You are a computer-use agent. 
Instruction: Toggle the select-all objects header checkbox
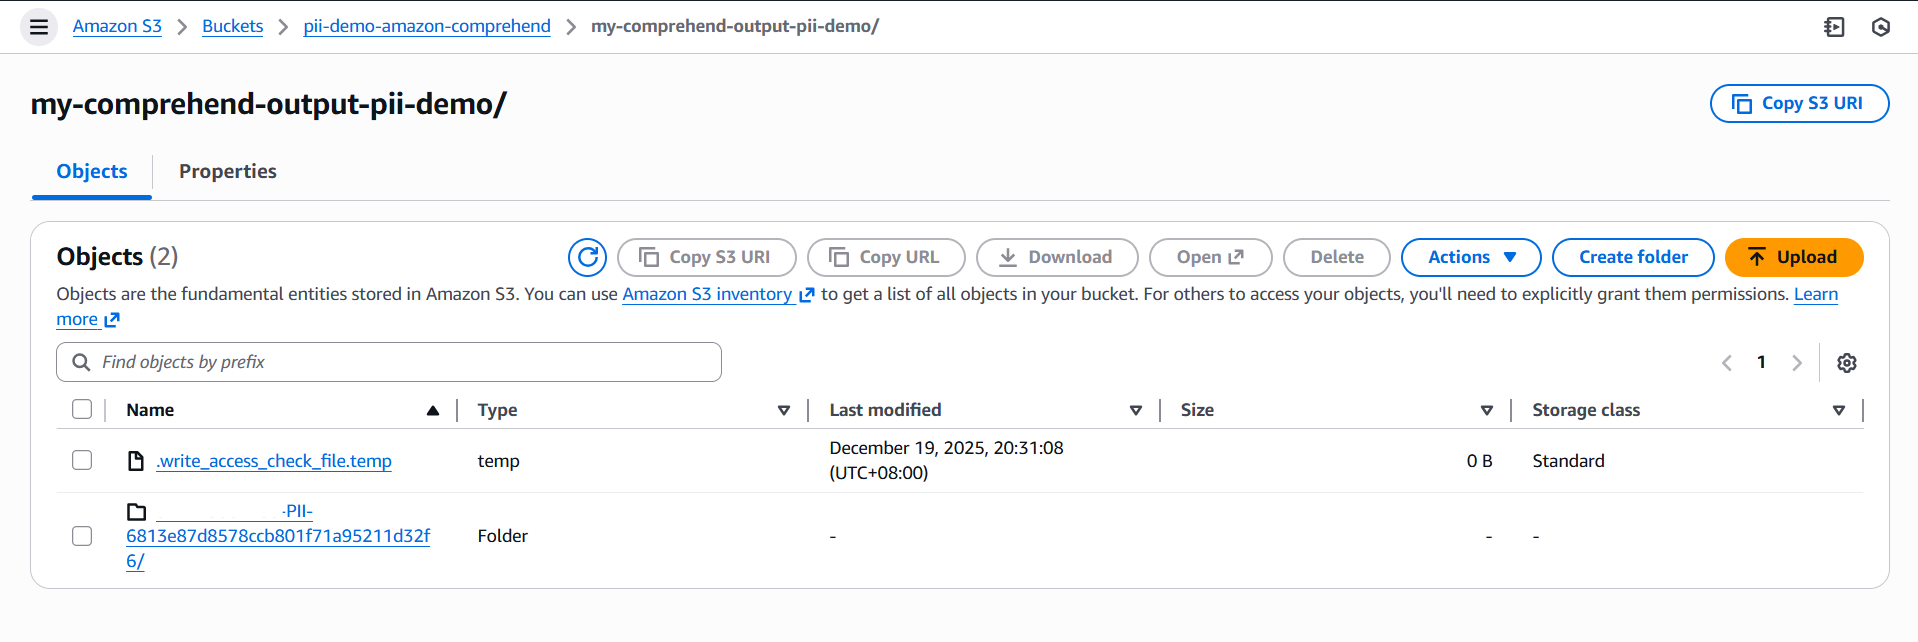point(81,409)
